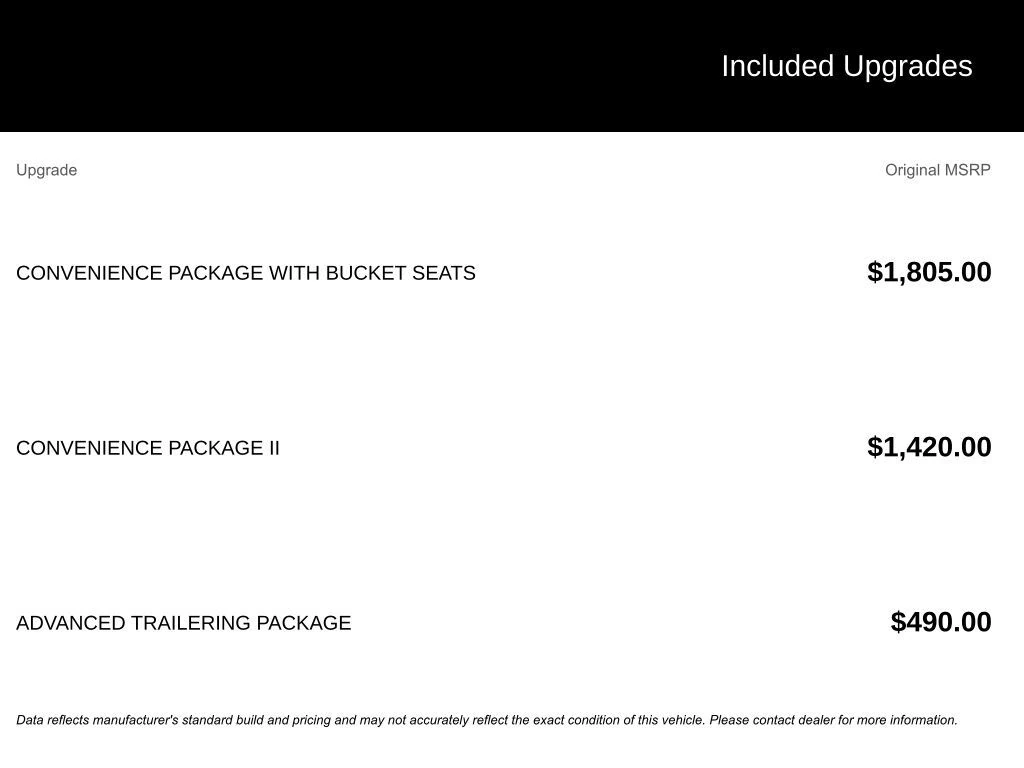Select the Upgrade column header
The width and height of the screenshot is (1024, 768).
click(46, 170)
